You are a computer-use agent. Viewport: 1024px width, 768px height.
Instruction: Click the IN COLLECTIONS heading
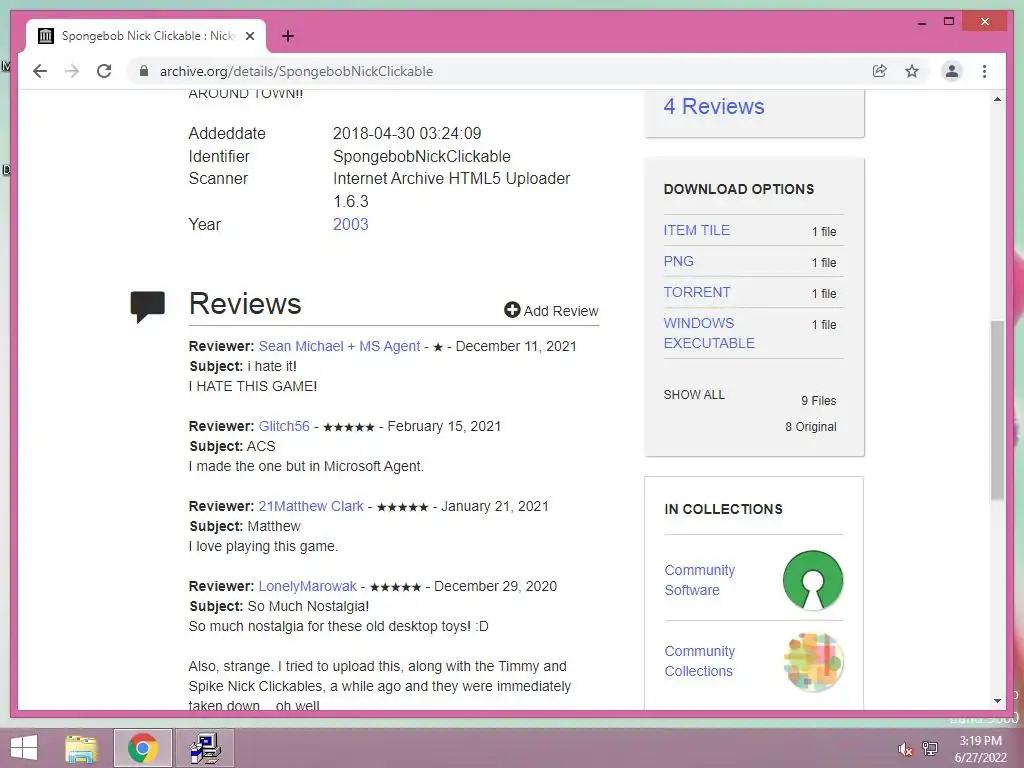tap(723, 509)
